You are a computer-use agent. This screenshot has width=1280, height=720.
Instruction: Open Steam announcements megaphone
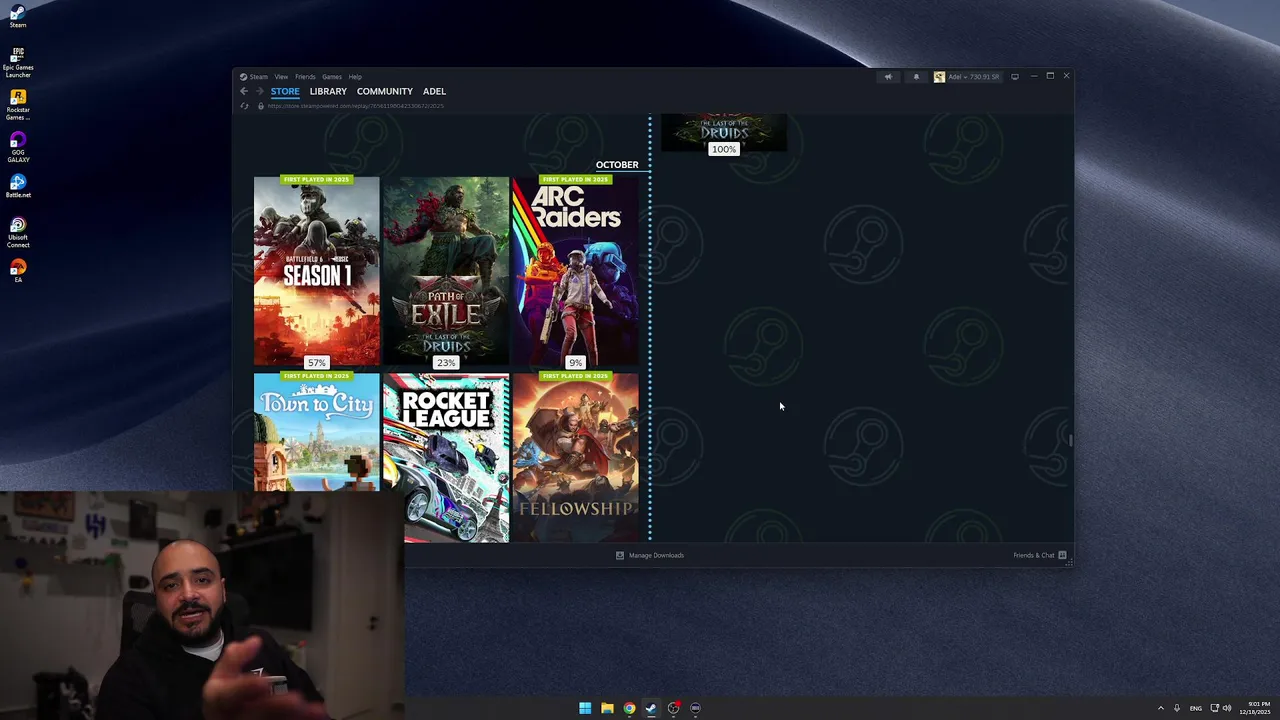click(888, 77)
